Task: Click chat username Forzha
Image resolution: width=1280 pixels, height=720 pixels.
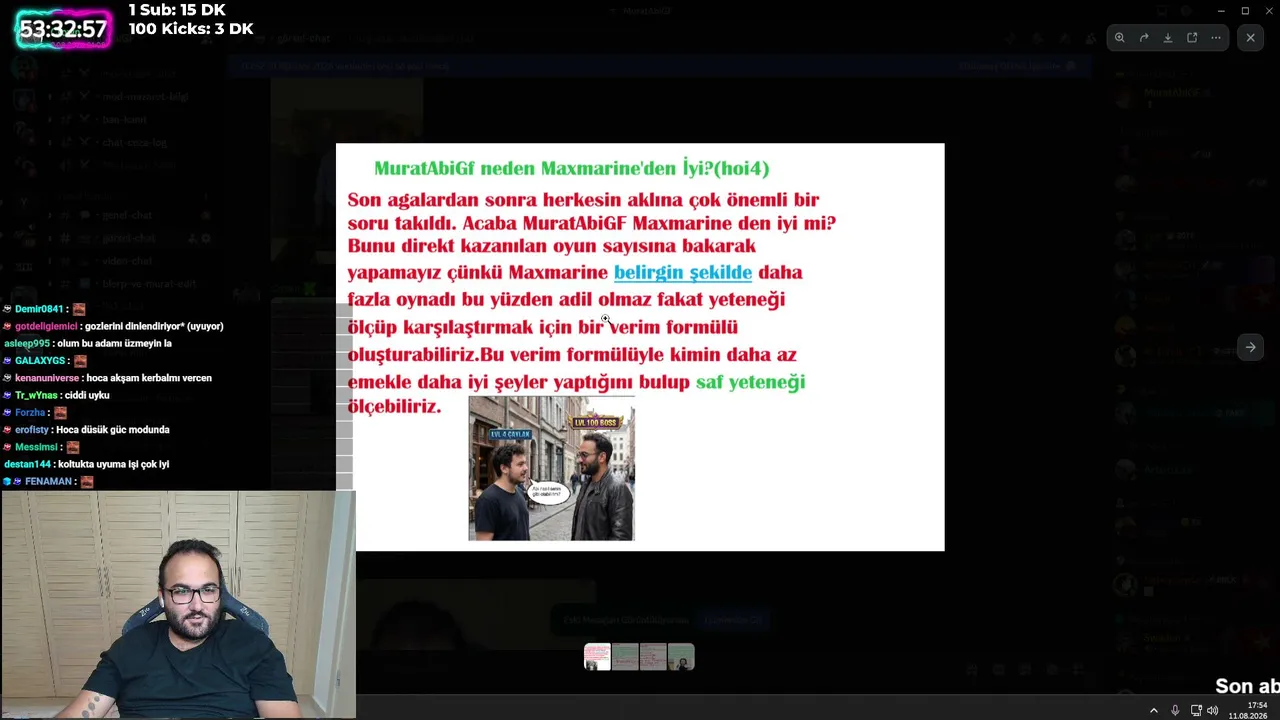Action: (x=30, y=413)
